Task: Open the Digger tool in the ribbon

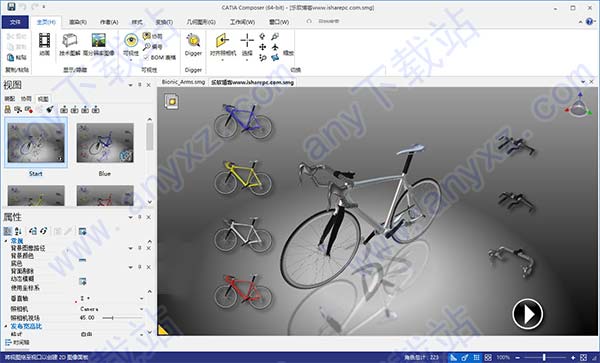Action: tap(193, 45)
